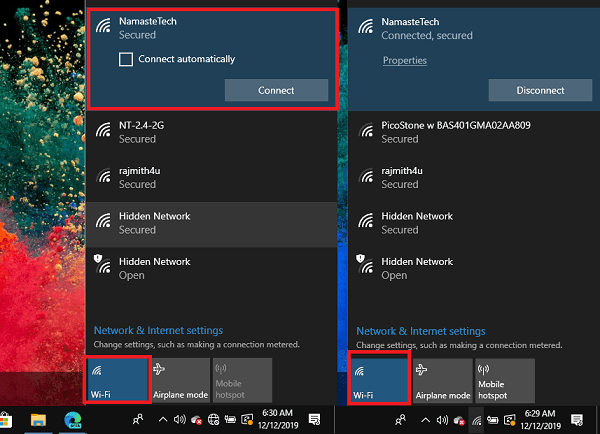This screenshot has width=600, height=434.
Task: Click PicoStone Wi-Fi signal icon
Action: [x=366, y=130]
